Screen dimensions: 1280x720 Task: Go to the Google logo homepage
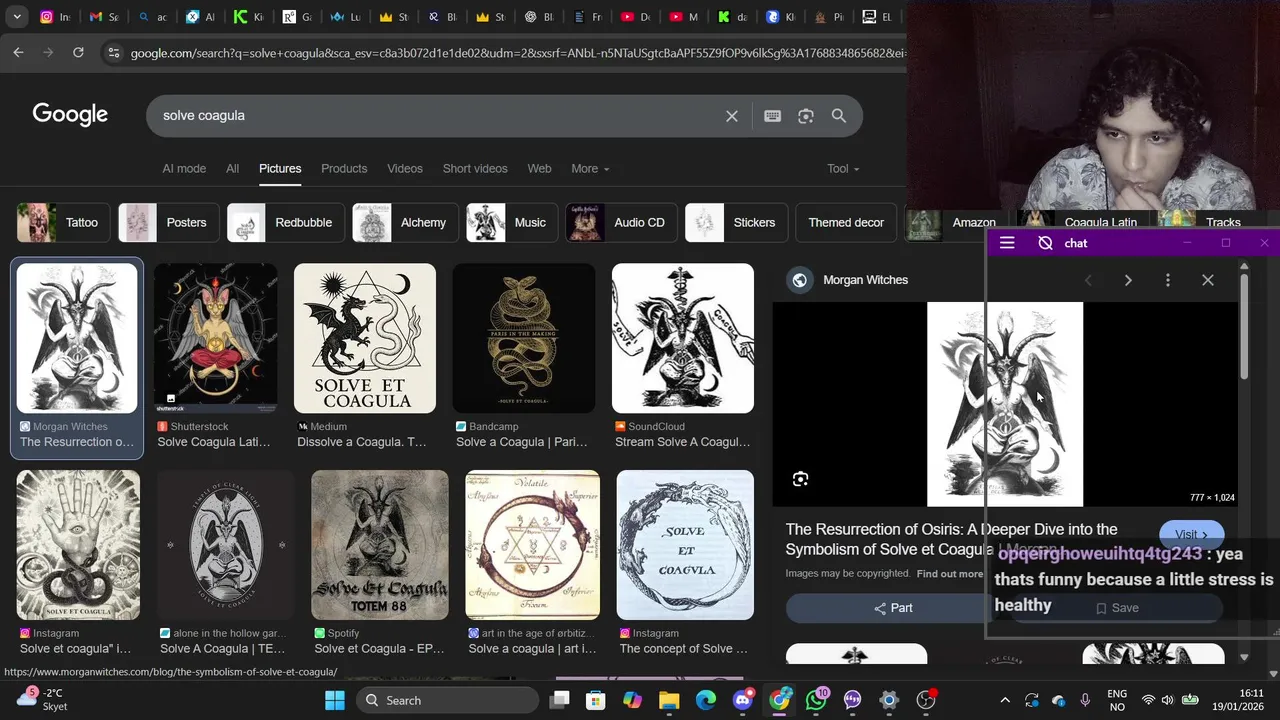coord(70,115)
